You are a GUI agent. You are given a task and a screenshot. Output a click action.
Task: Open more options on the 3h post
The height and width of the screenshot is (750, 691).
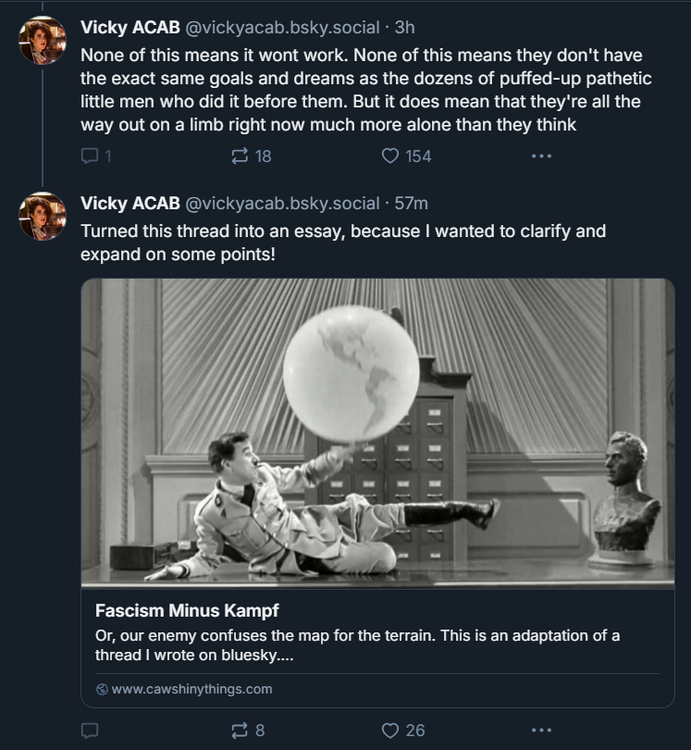(541, 156)
